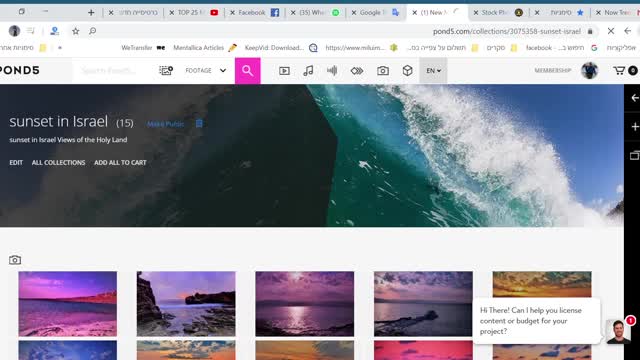640x360 pixels.
Task: Open the Chrome profile avatar
Action: pyautogui.click(x=14, y=31)
